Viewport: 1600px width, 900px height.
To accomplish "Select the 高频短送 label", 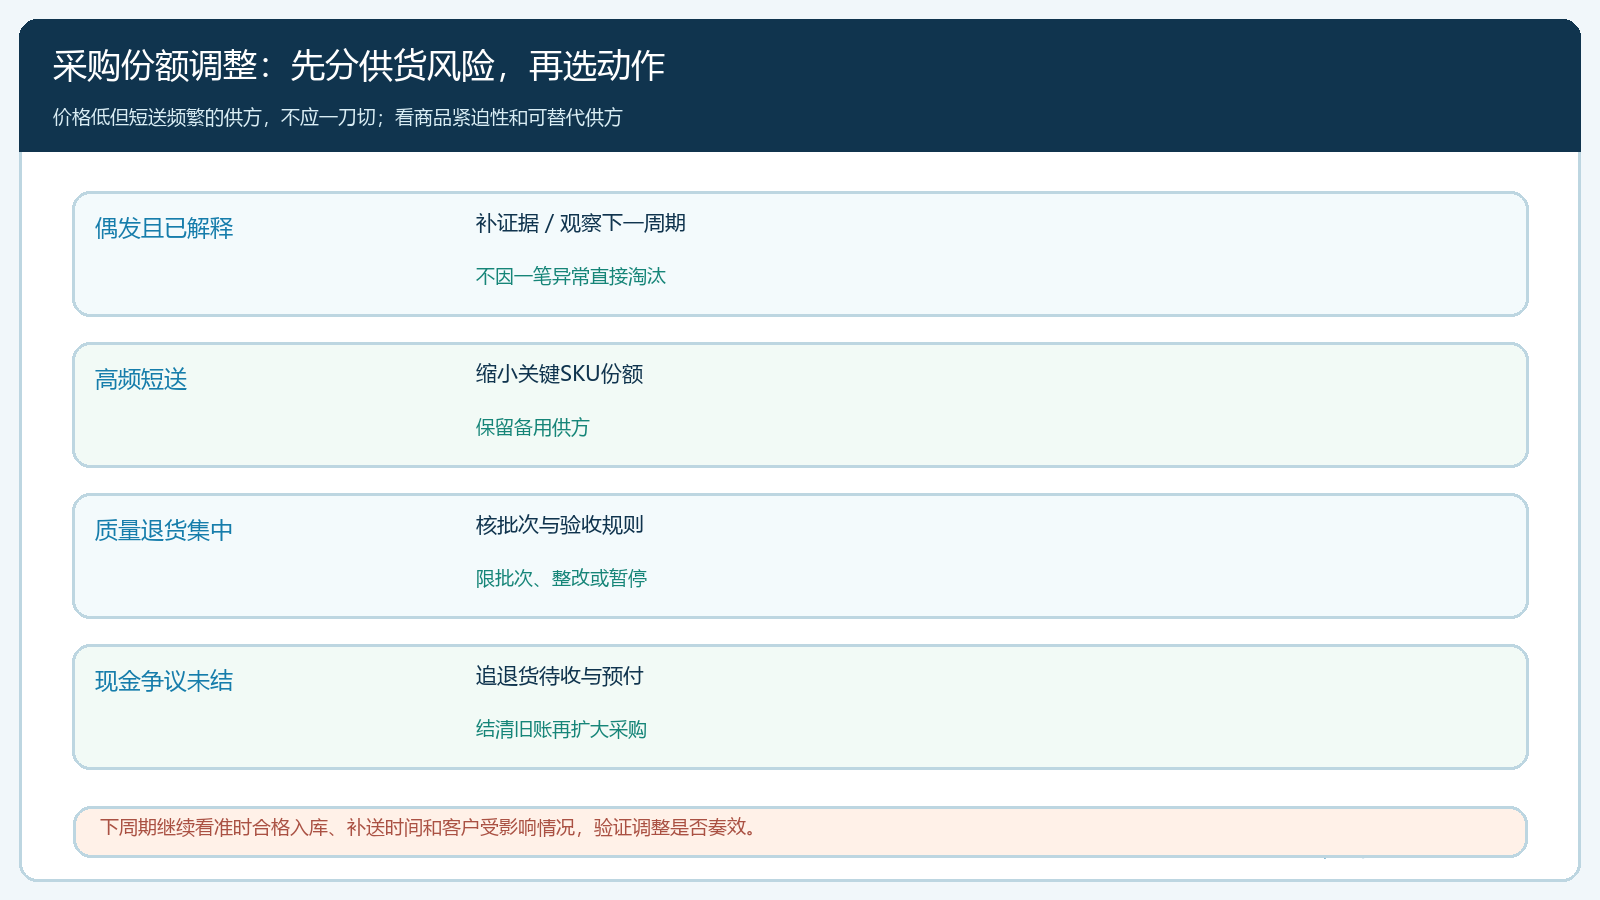I will tap(141, 379).
